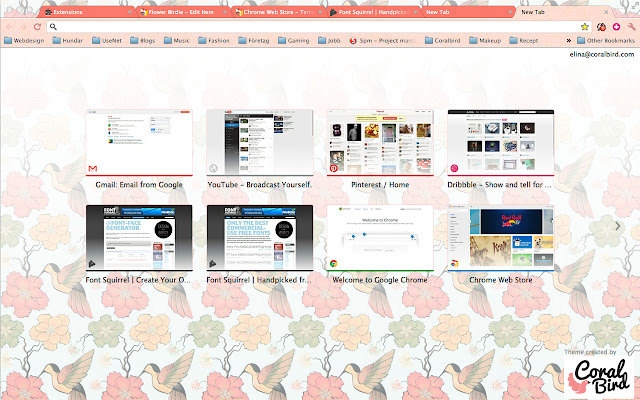Click the elina@coralbird.com account text
The width and height of the screenshot is (640, 400).
click(602, 54)
